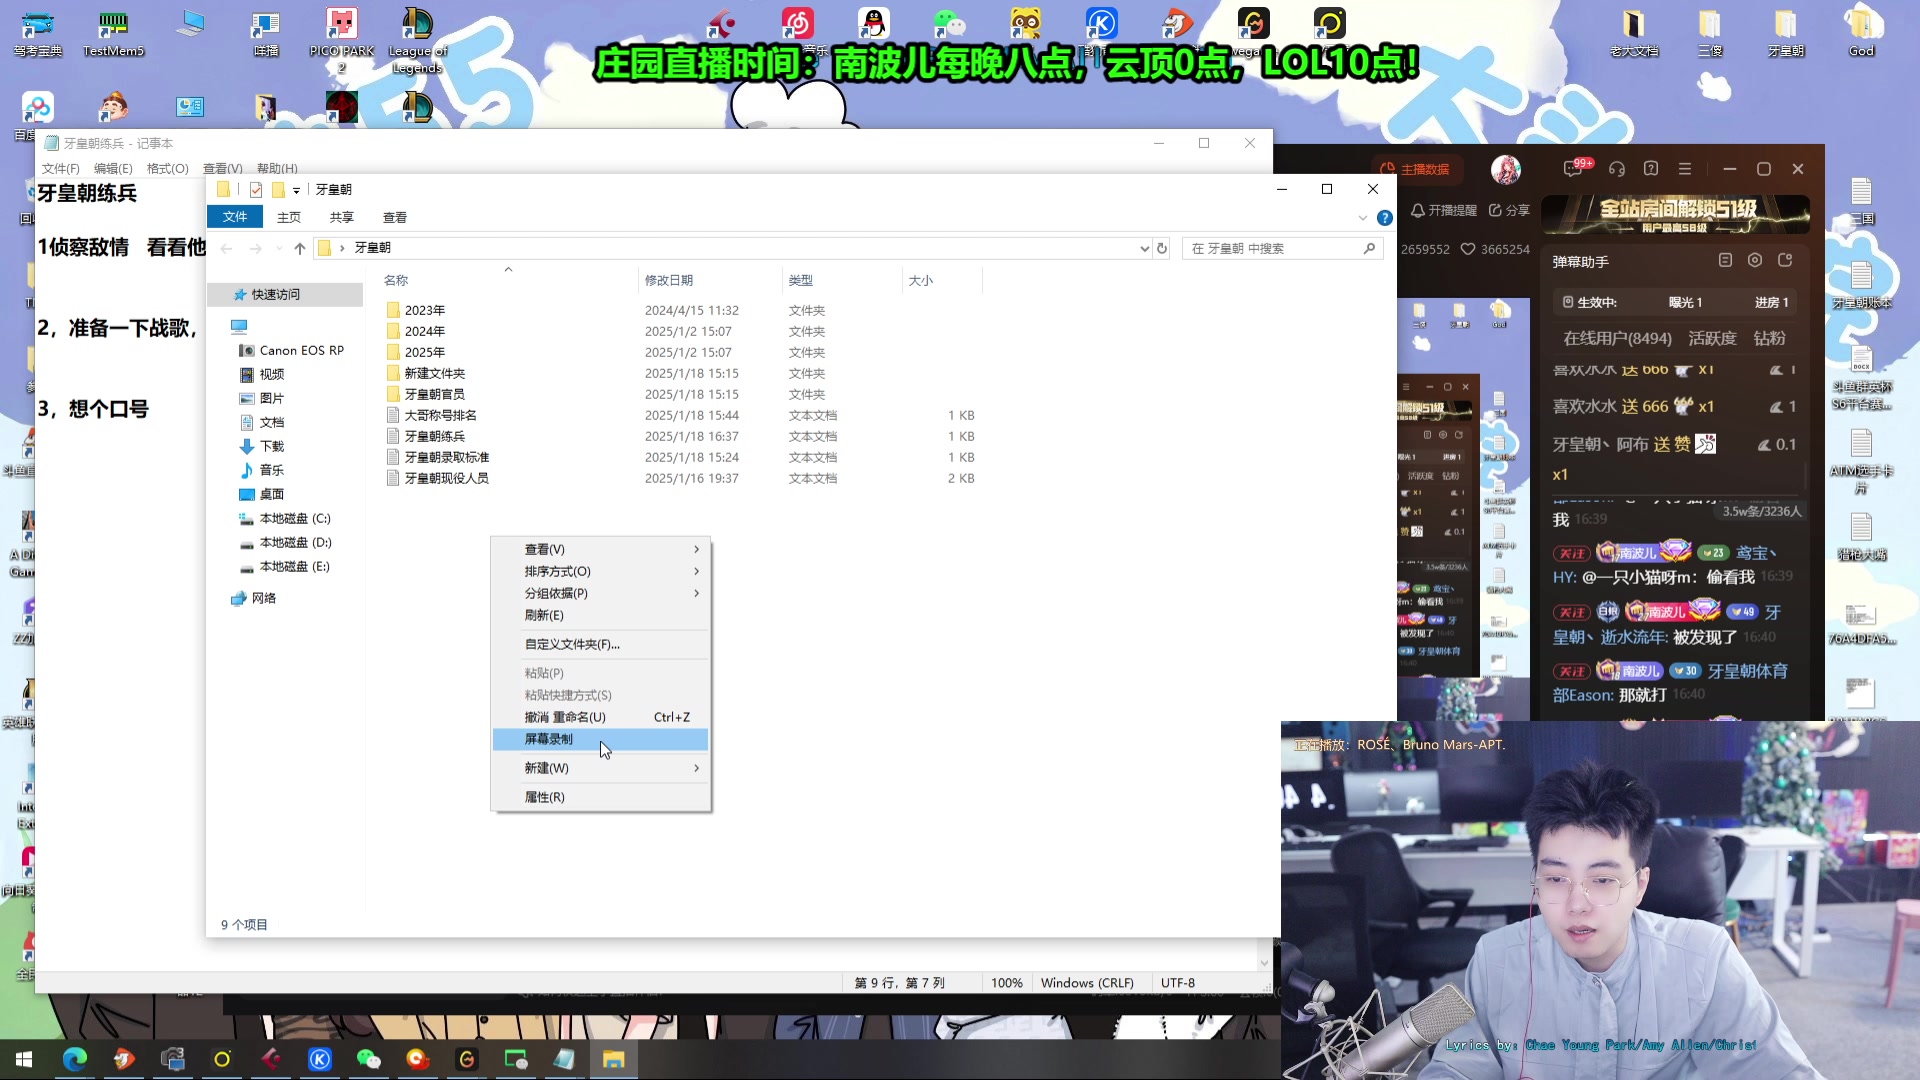Viewport: 1920px width, 1080px height.
Task: Switch to the 主页 ribbon tab
Action: 288,217
